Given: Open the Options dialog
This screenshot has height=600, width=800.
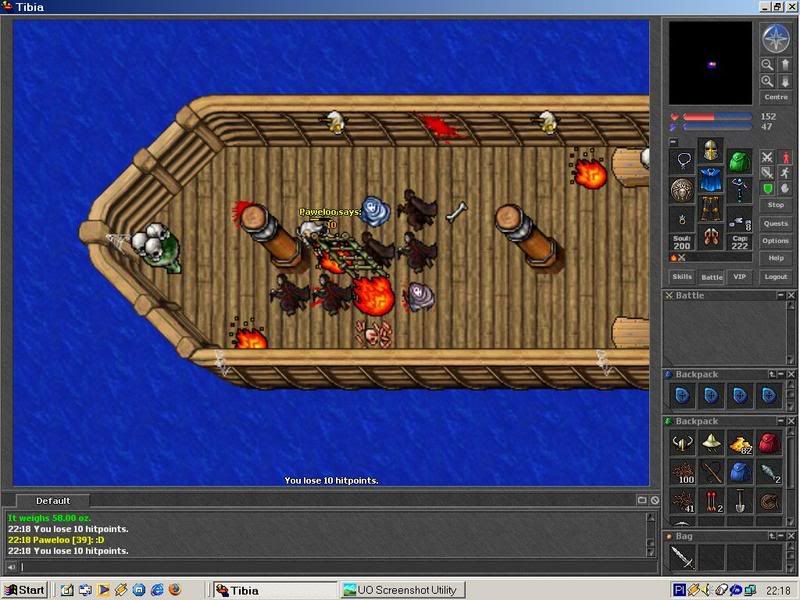Looking at the screenshot, I should click(x=776, y=241).
